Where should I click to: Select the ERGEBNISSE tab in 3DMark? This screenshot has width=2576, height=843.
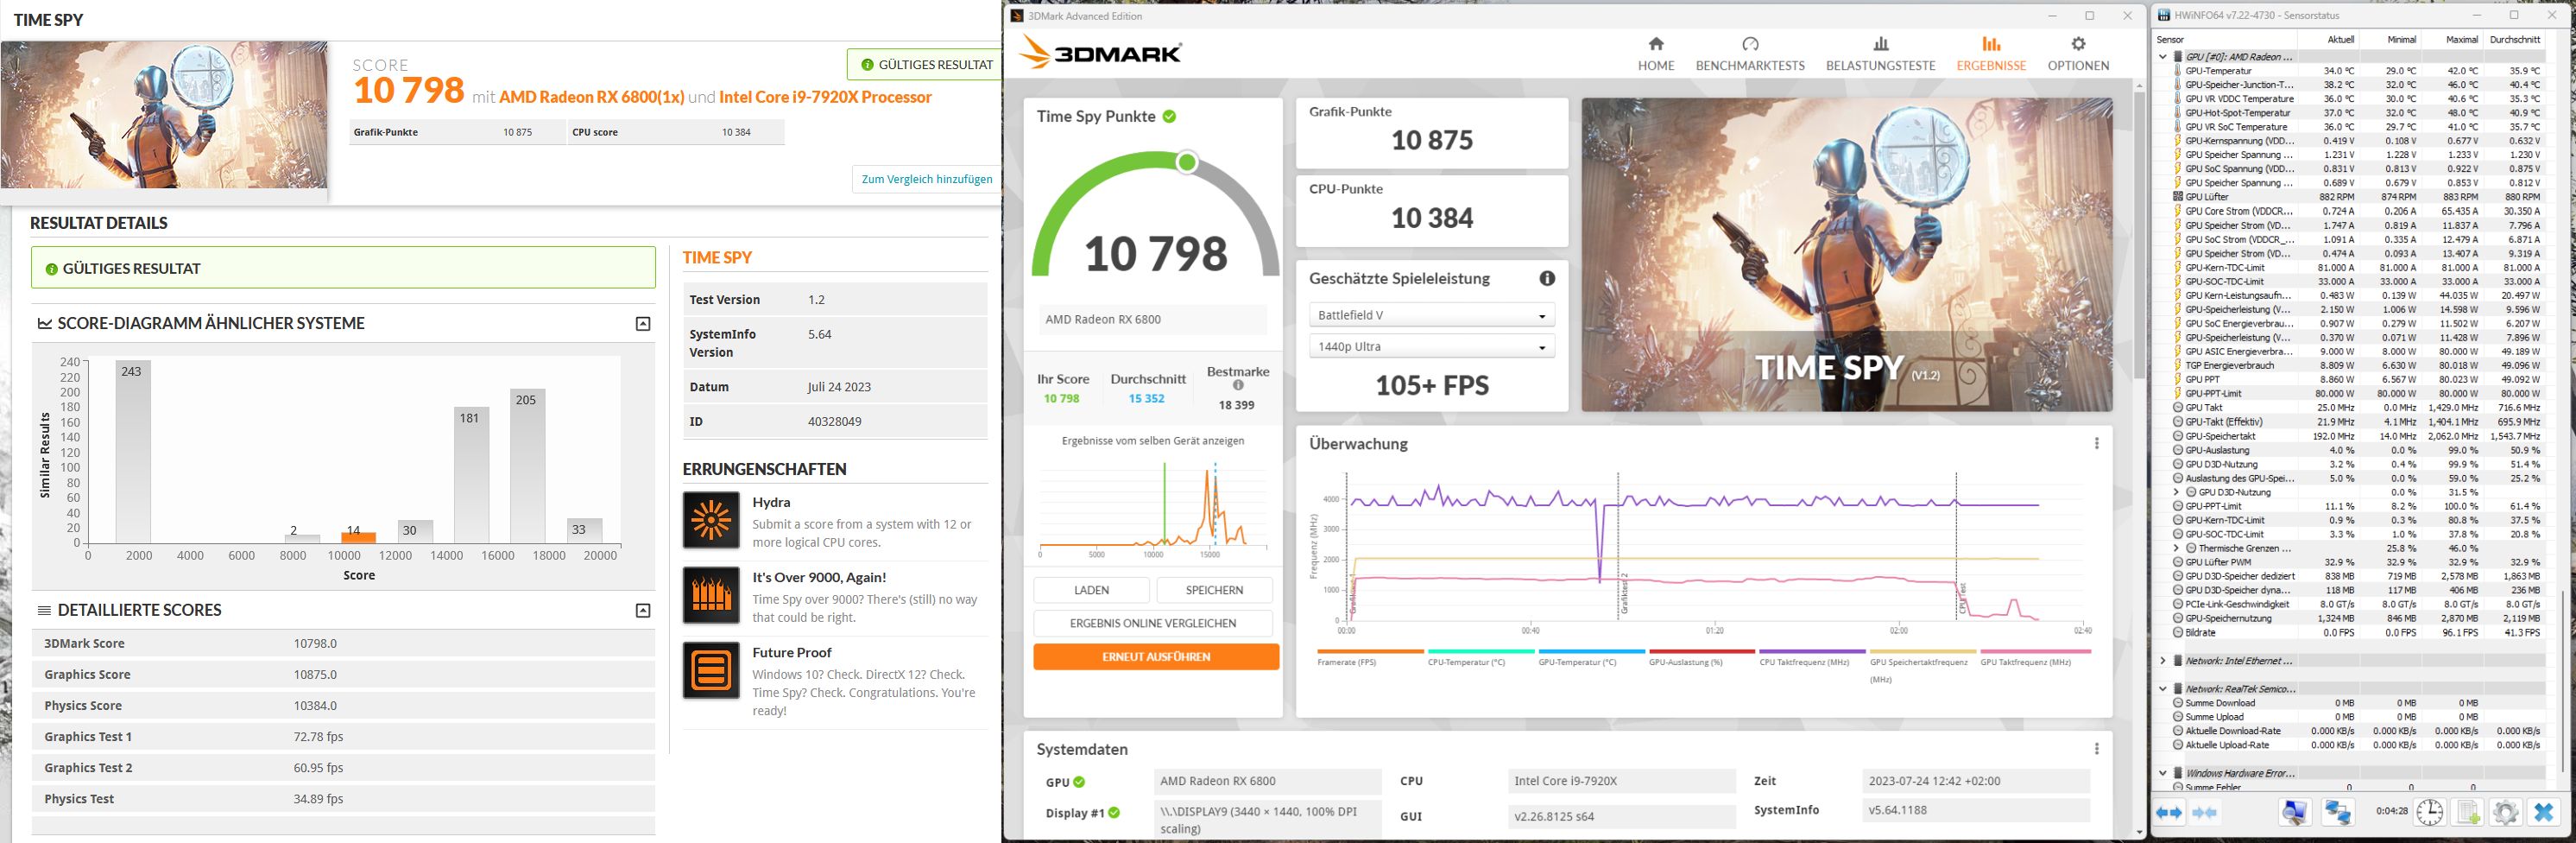pyautogui.click(x=1991, y=54)
